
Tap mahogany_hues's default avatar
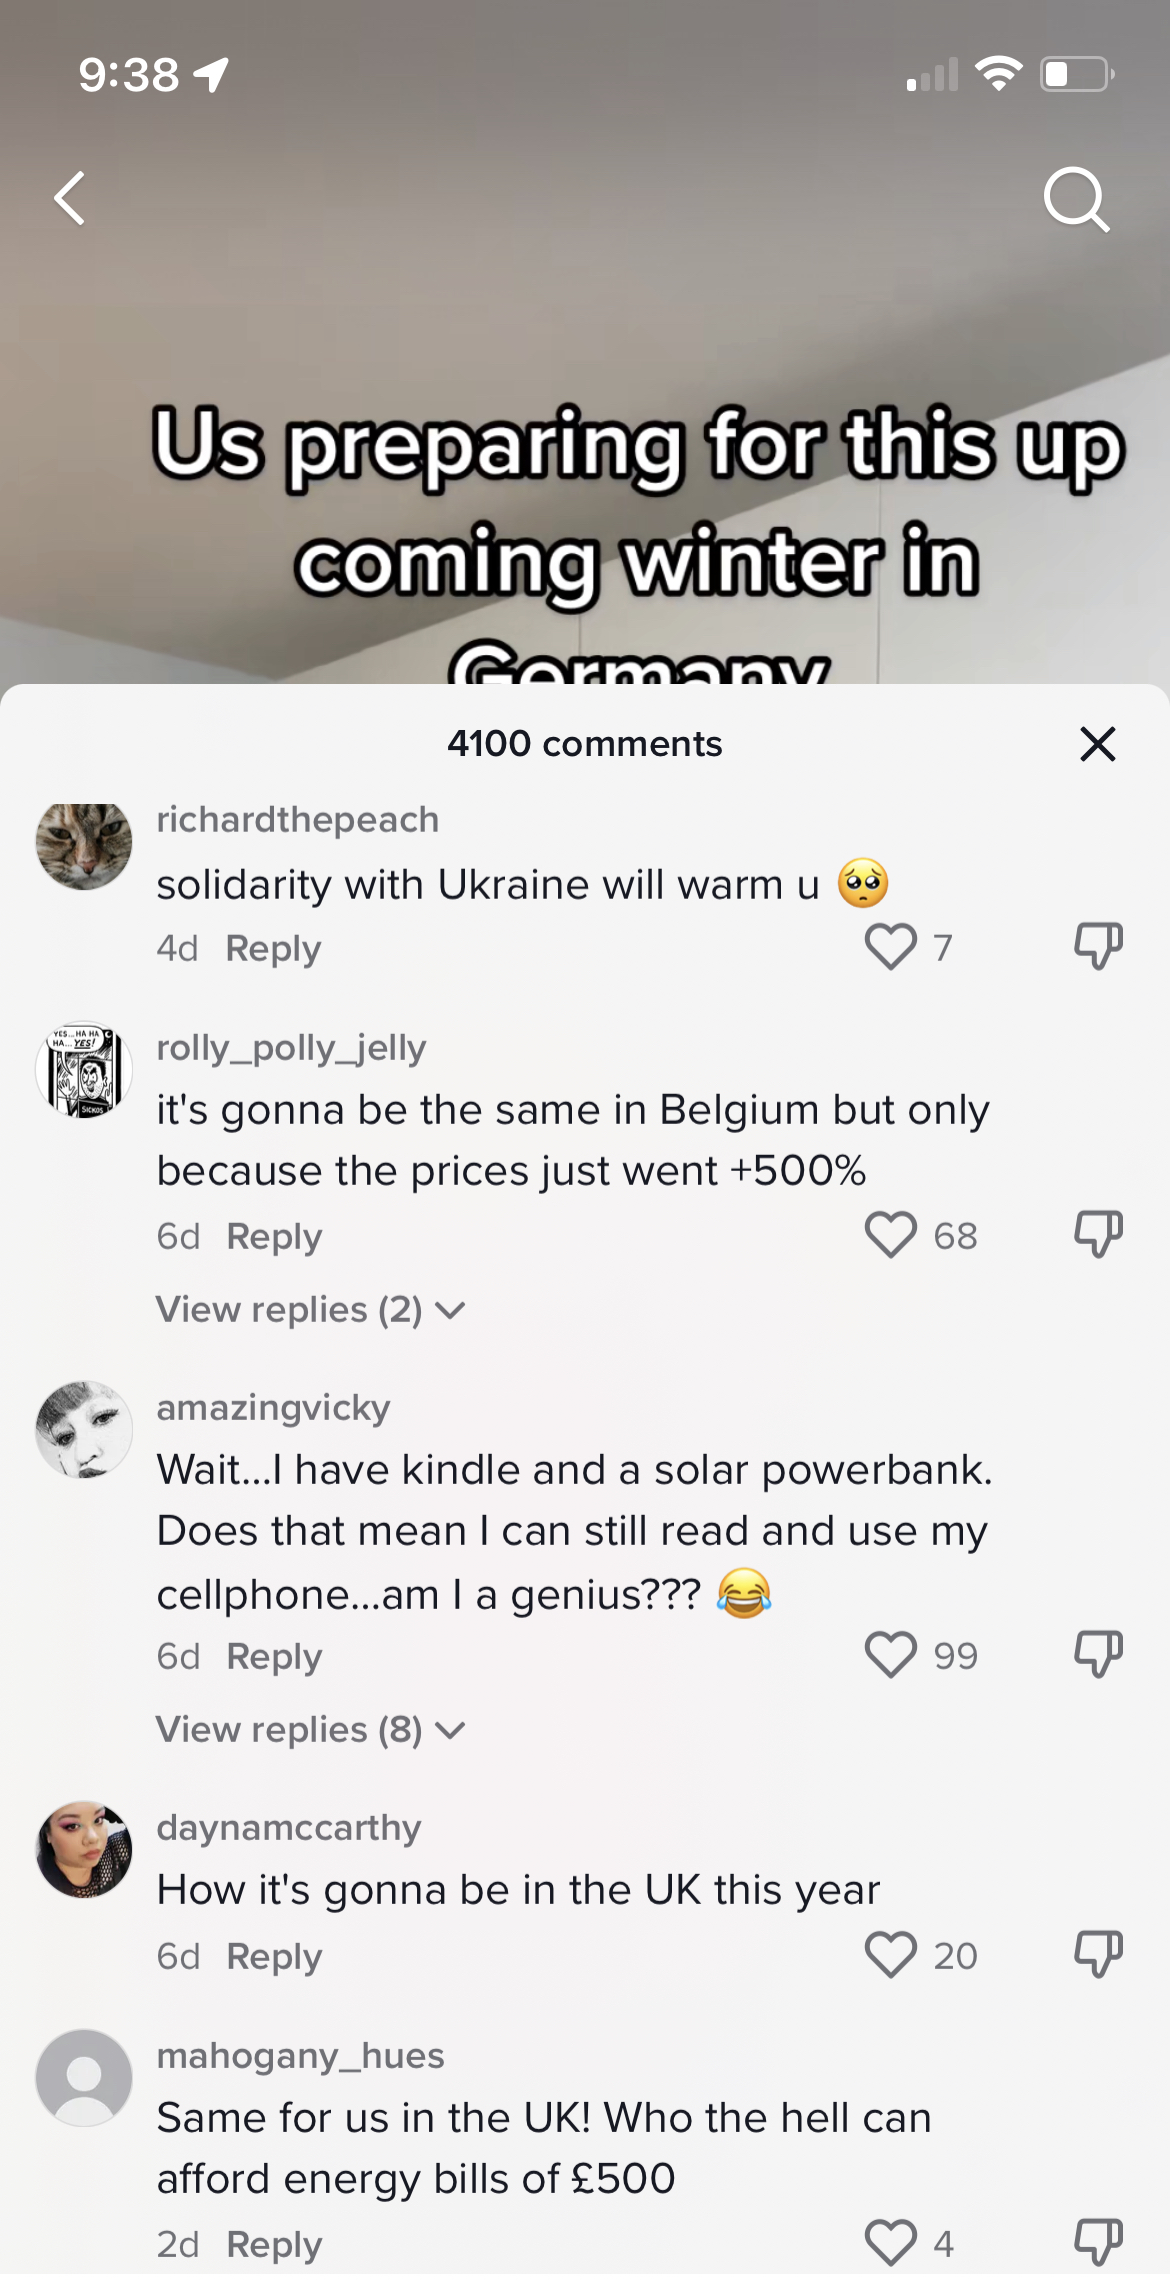click(84, 2078)
